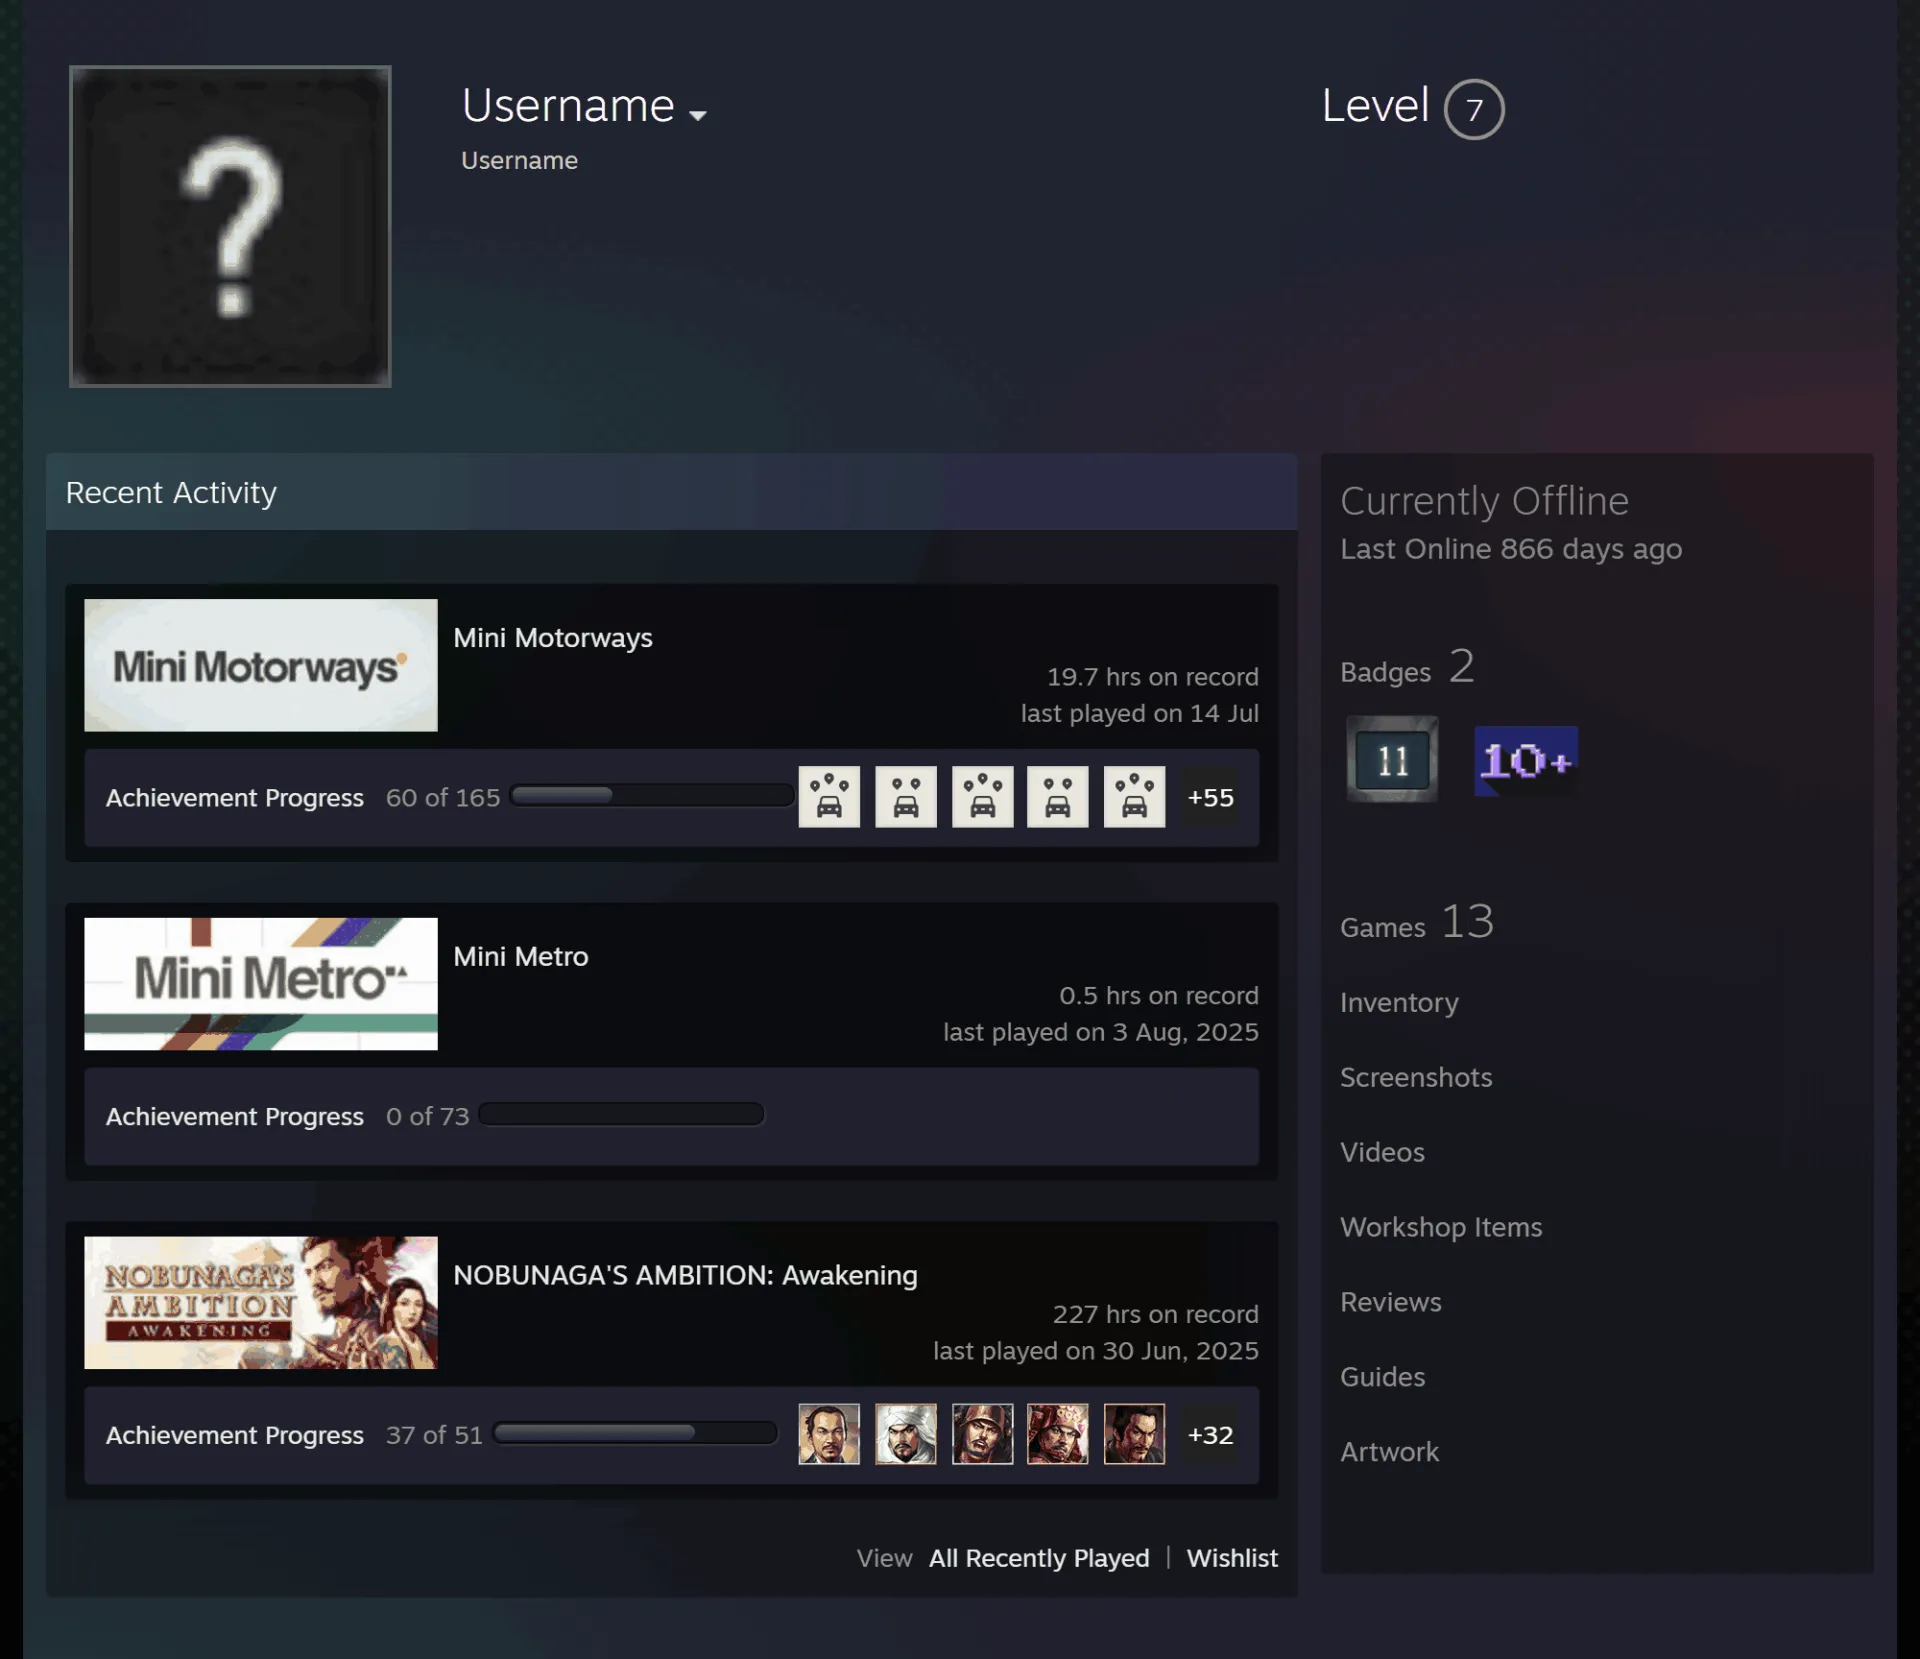Open the purple 10+ badge

pyautogui.click(x=1526, y=761)
